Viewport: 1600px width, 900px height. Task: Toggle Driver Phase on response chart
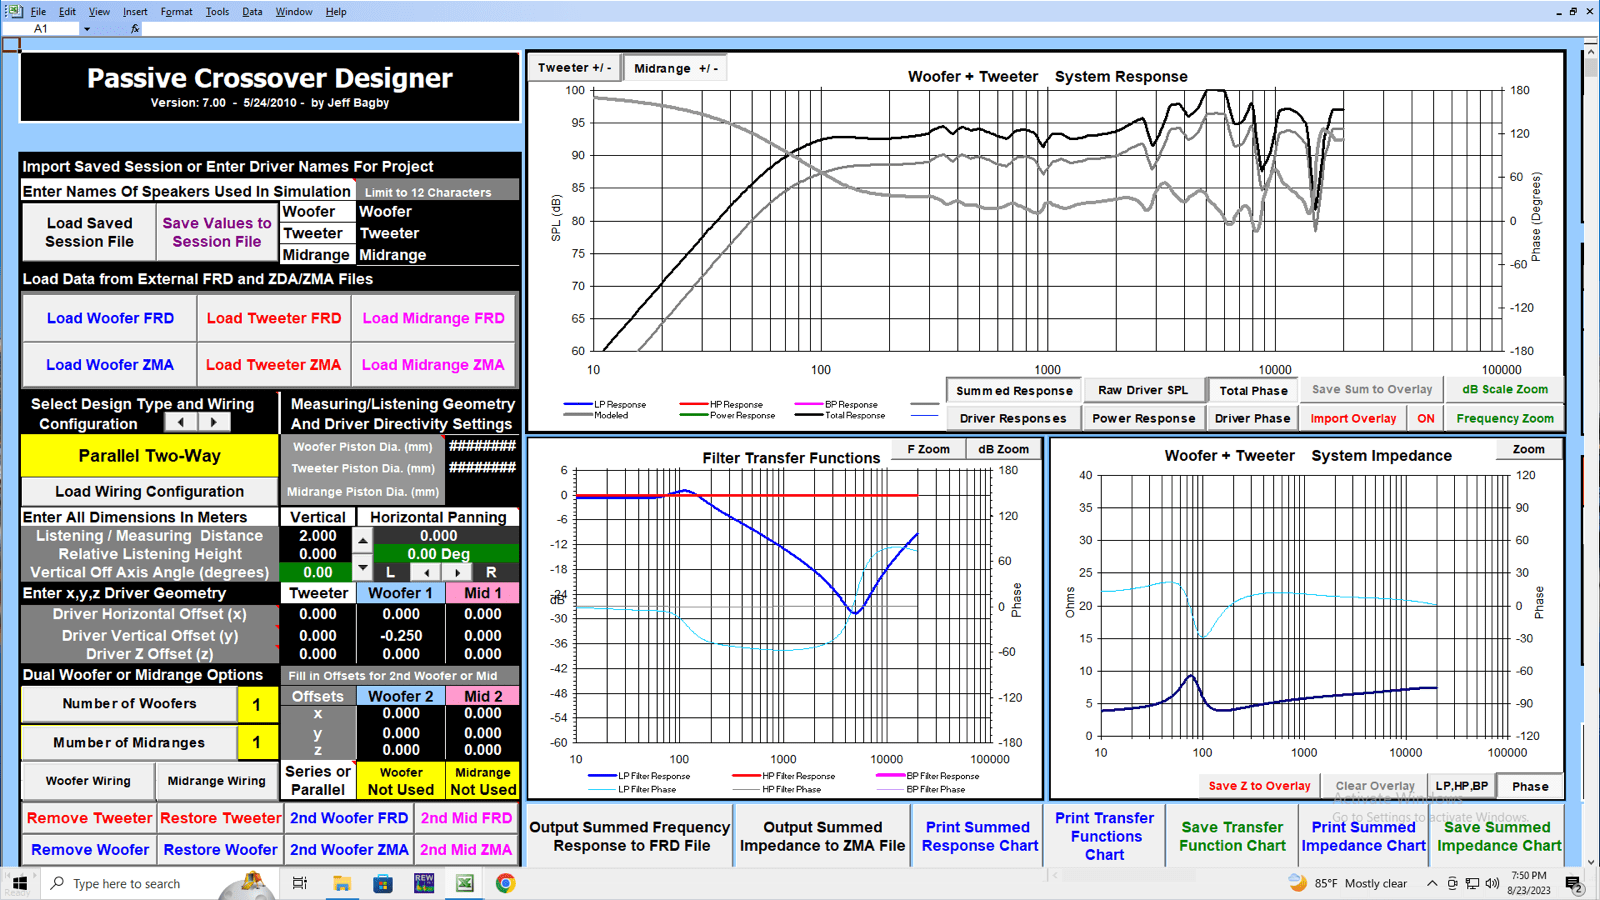tap(1252, 418)
